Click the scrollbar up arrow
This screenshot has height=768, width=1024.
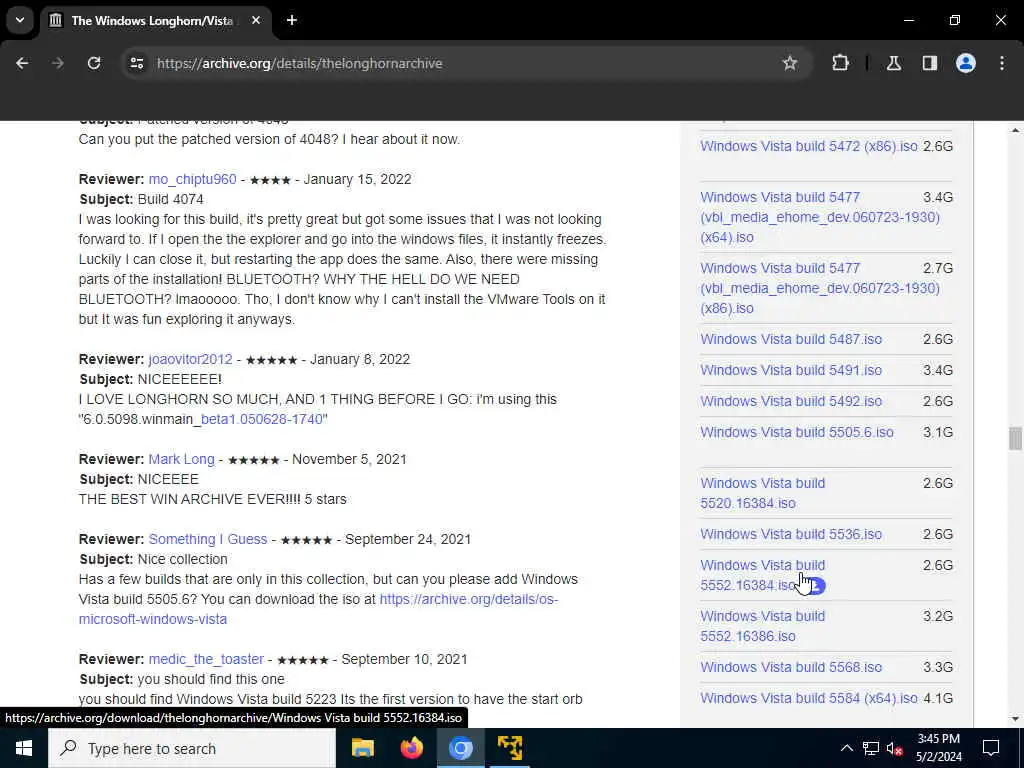(x=1015, y=130)
